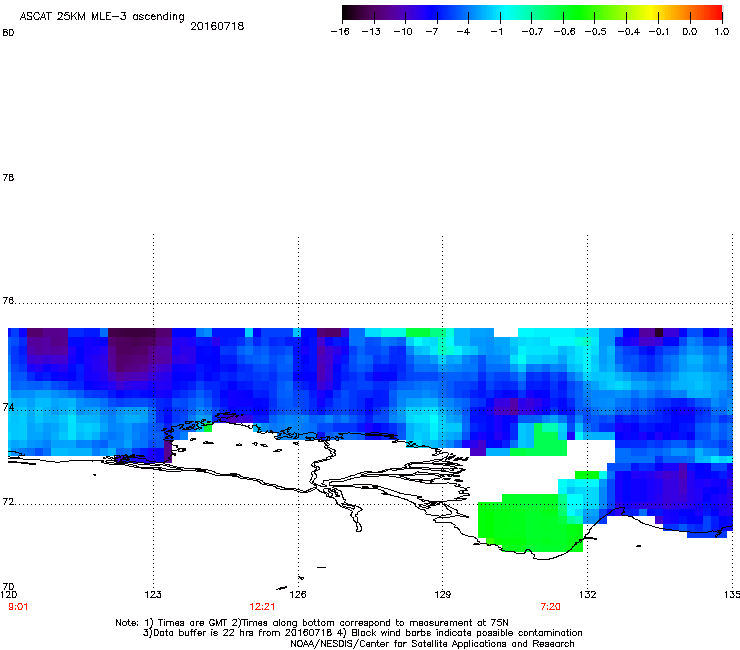The width and height of the screenshot is (740, 650).
Task: Click the 74 latitude axis label
Action: point(8,407)
